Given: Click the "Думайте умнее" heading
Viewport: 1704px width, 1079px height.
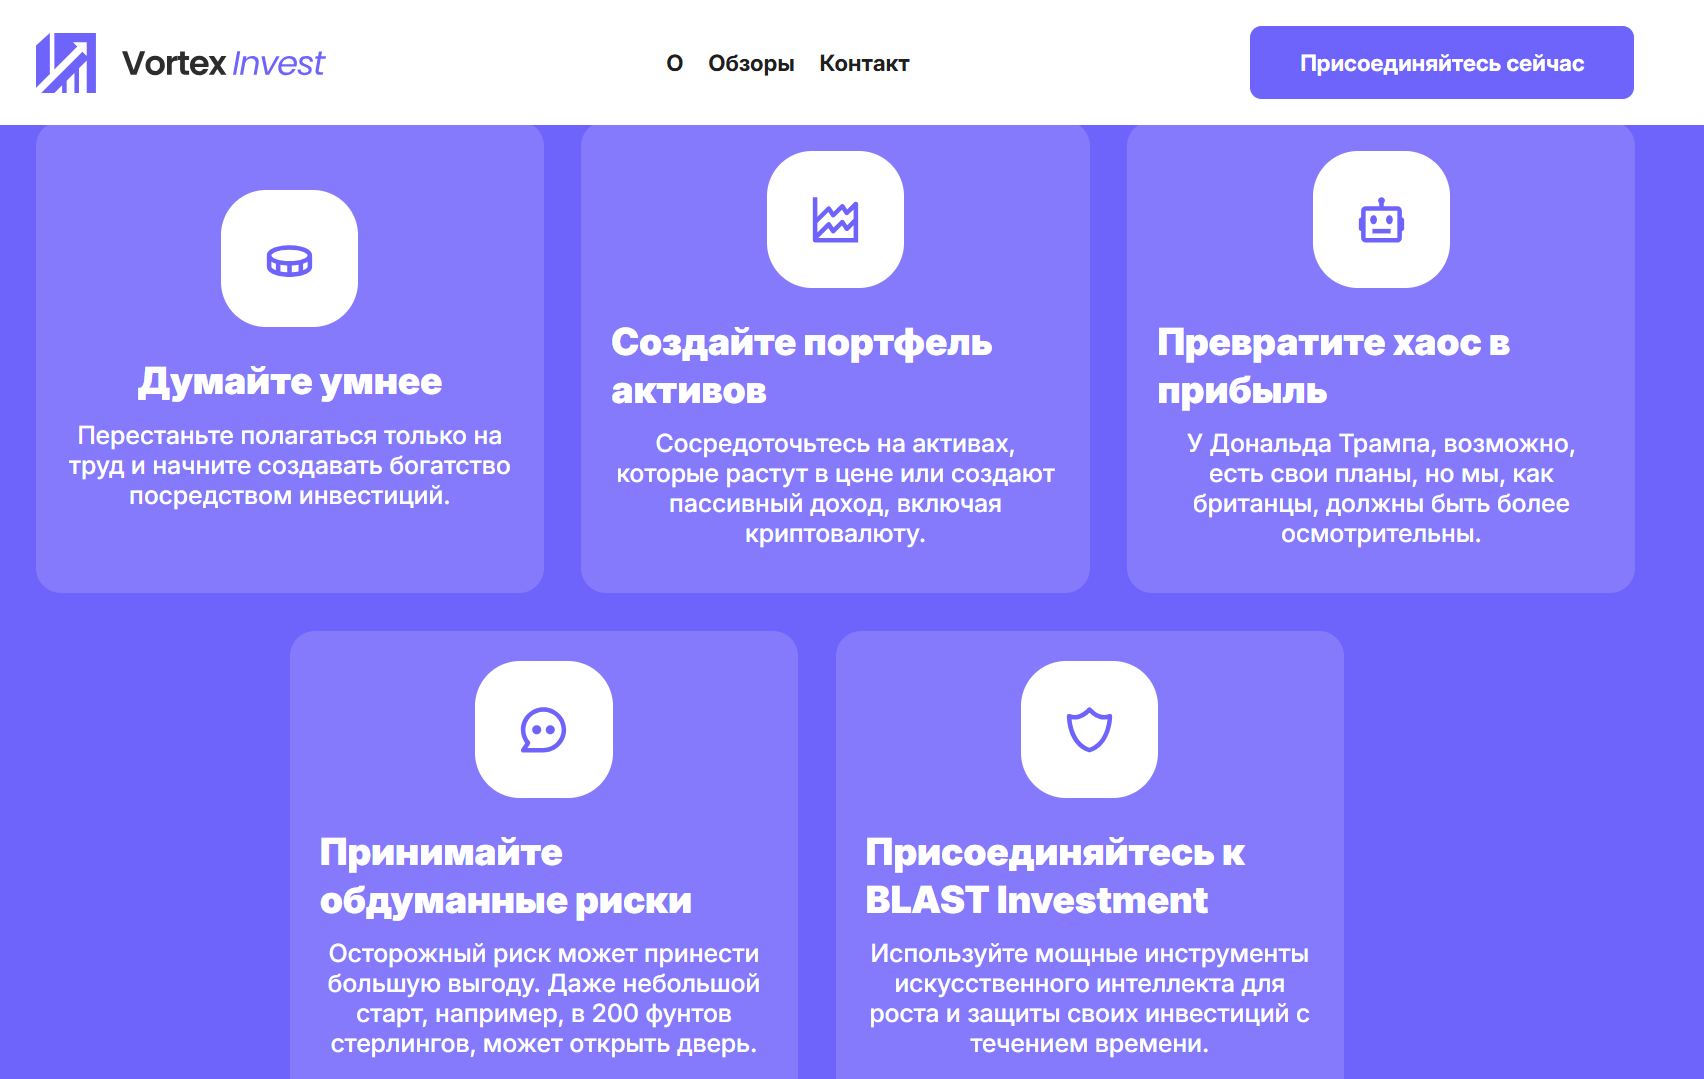Looking at the screenshot, I should coord(289,381).
